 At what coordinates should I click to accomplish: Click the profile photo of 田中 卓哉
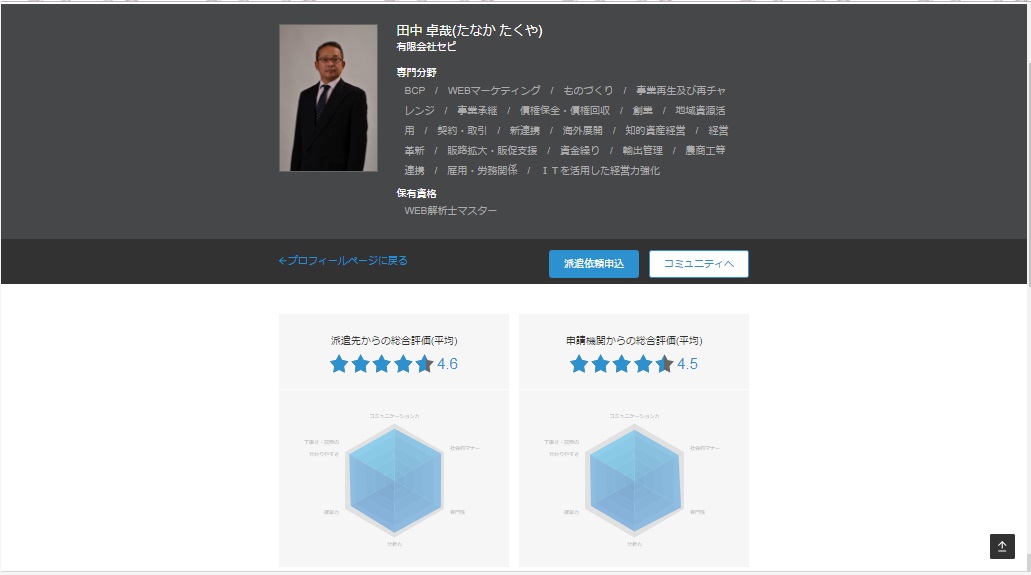328,98
